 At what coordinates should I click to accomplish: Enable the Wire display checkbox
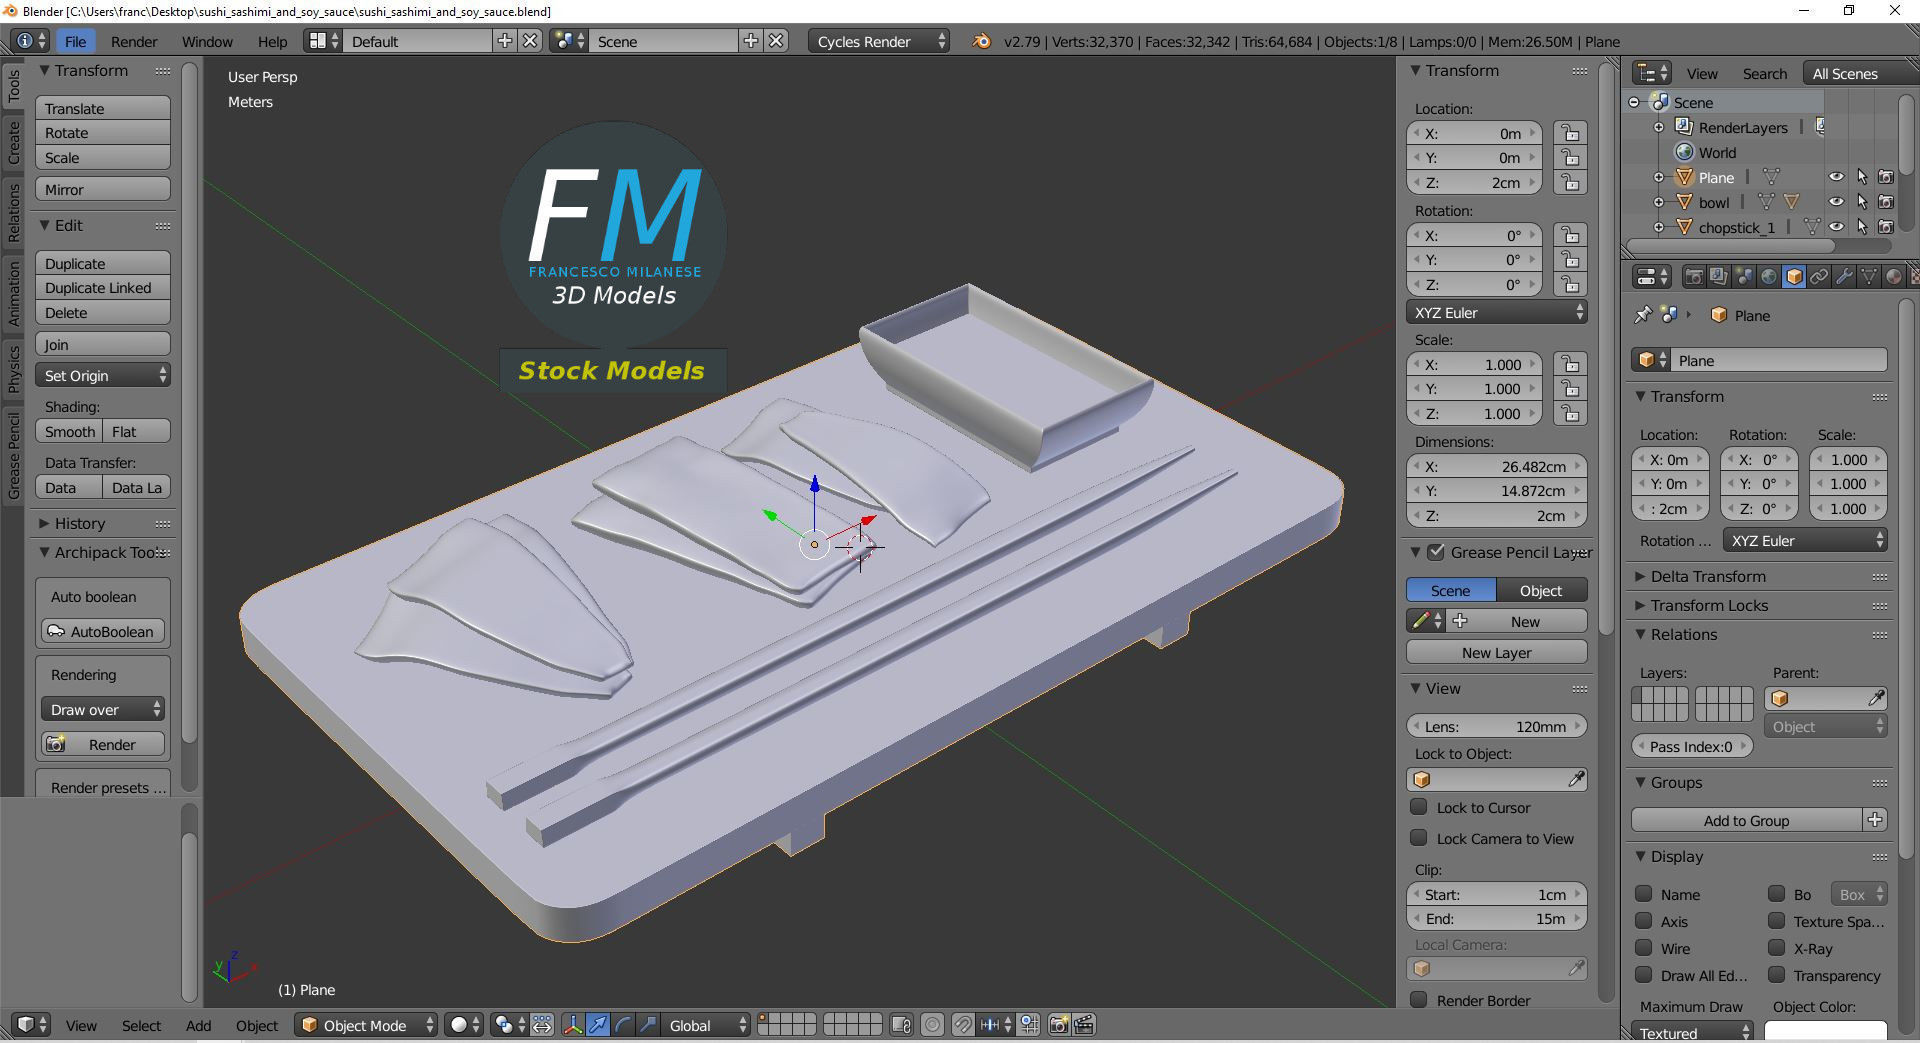[x=1643, y=948]
